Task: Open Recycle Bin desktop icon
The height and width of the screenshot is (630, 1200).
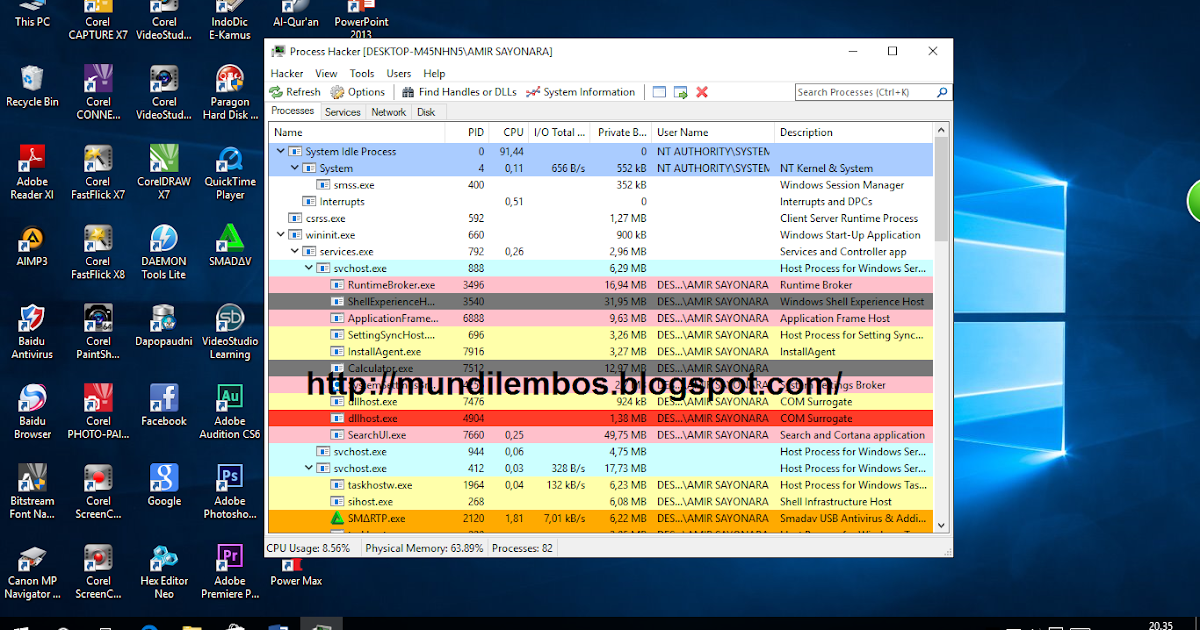Action: pyautogui.click(x=32, y=86)
